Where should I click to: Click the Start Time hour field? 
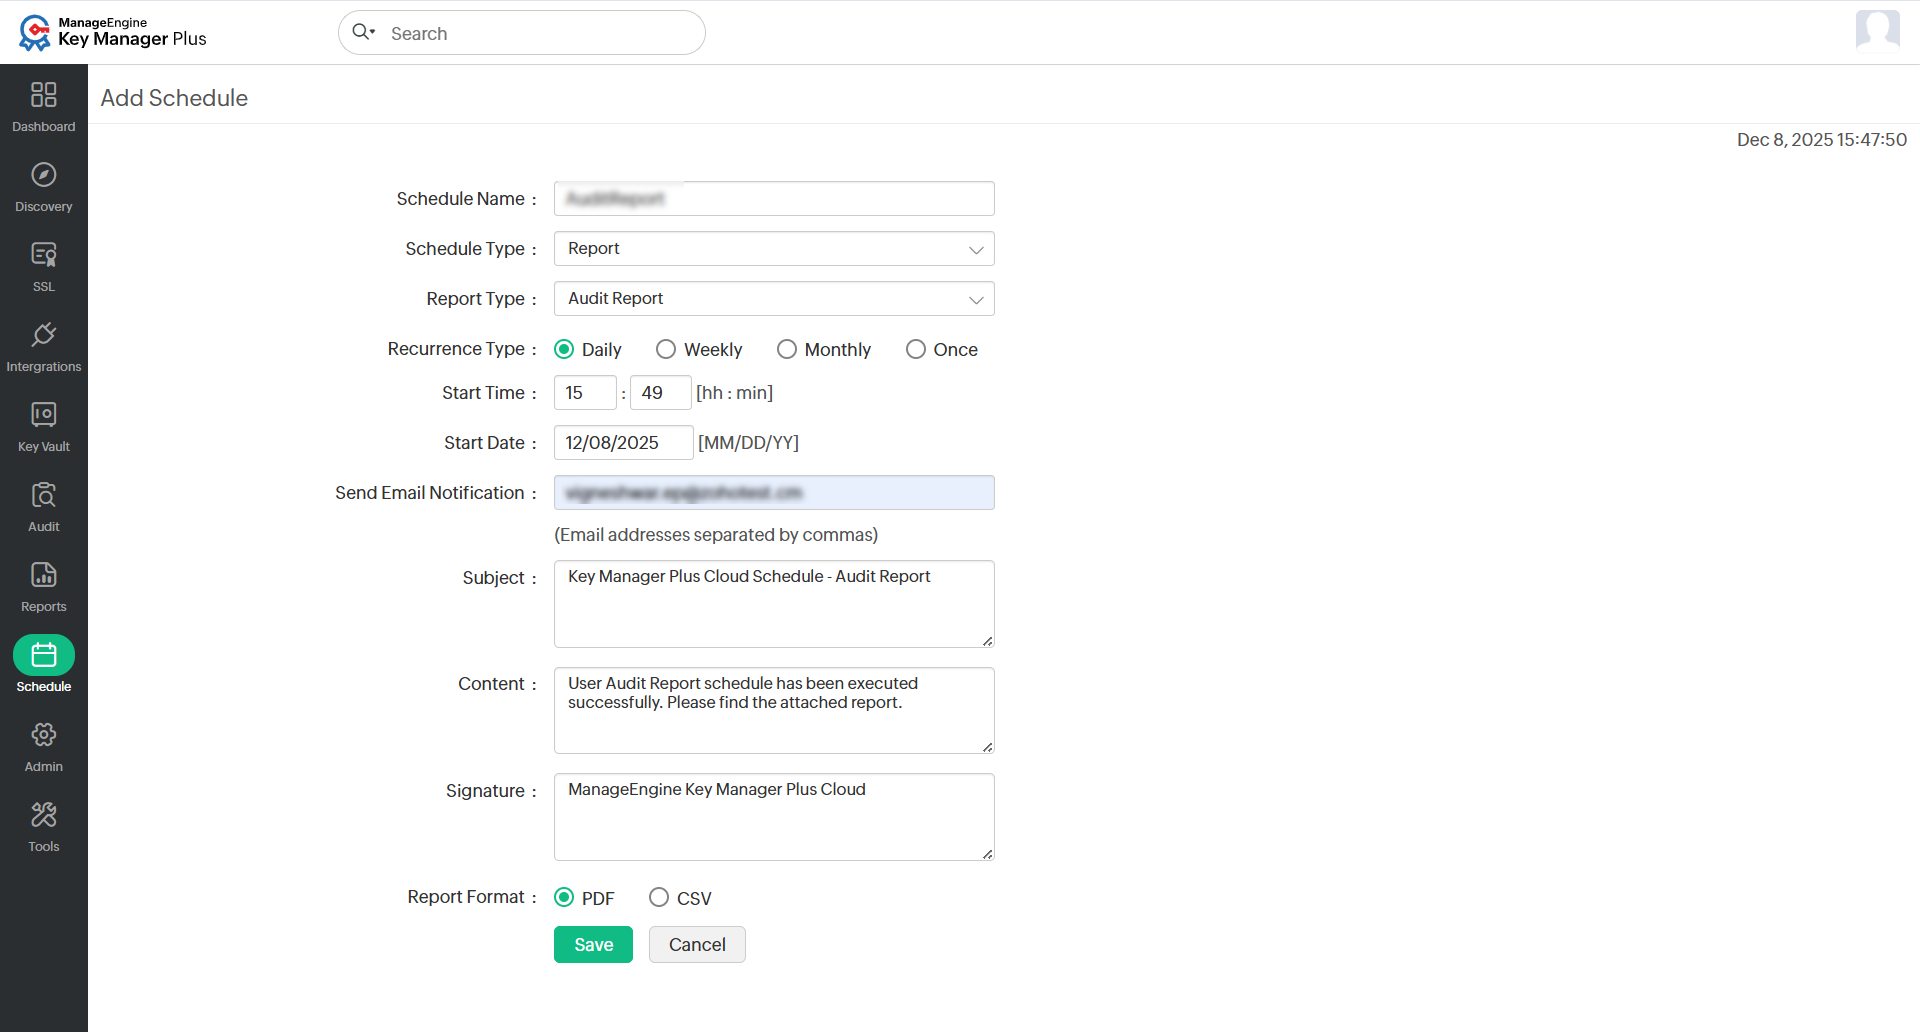585,393
